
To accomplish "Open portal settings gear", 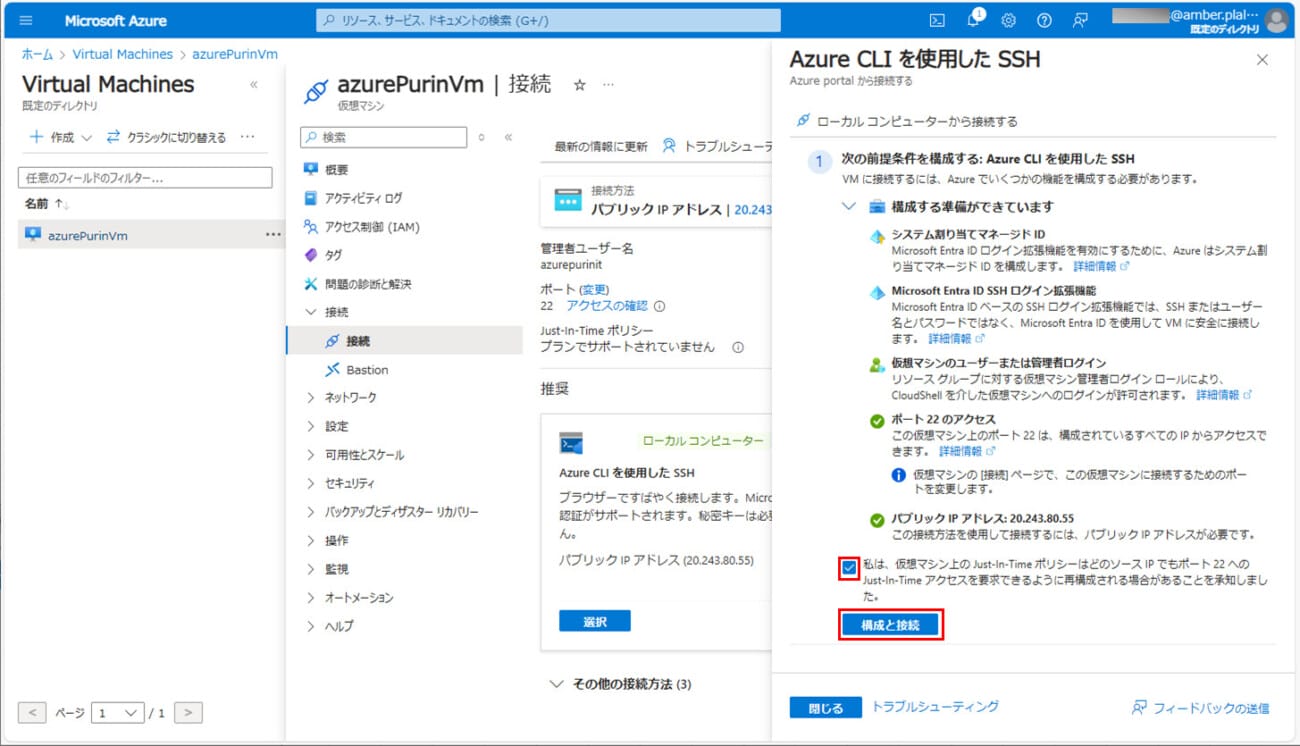I will pyautogui.click(x=1008, y=20).
